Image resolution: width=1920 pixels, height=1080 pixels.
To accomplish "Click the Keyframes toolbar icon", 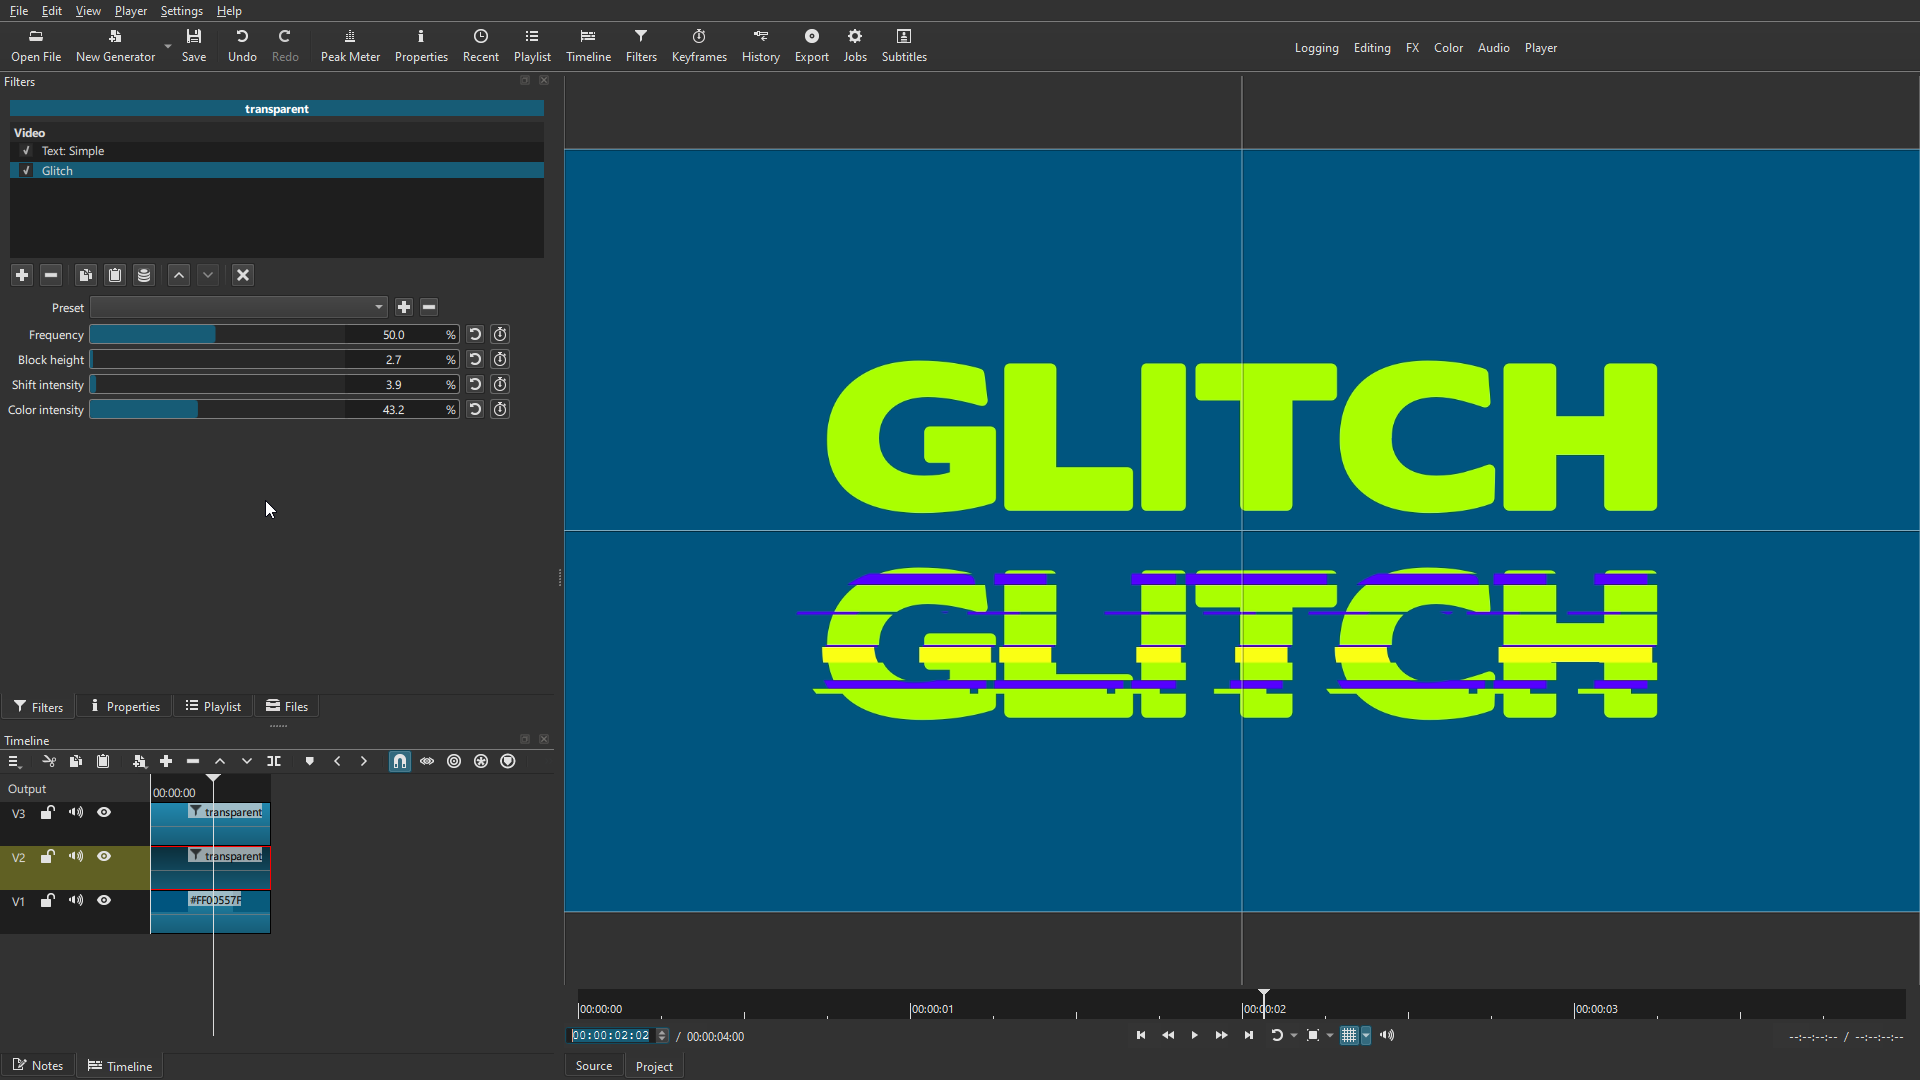I will pyautogui.click(x=699, y=45).
